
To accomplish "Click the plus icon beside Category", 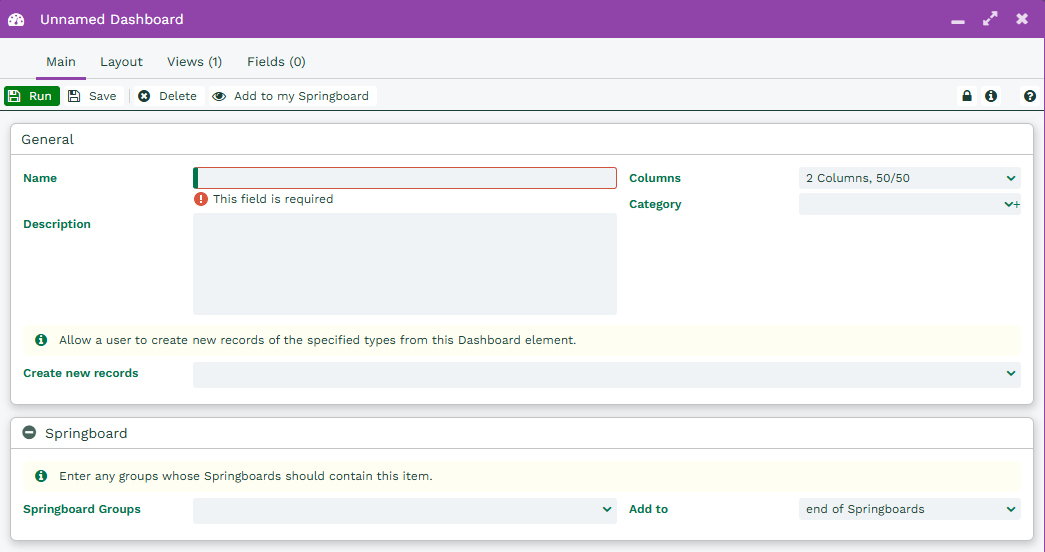I will 1017,205.
